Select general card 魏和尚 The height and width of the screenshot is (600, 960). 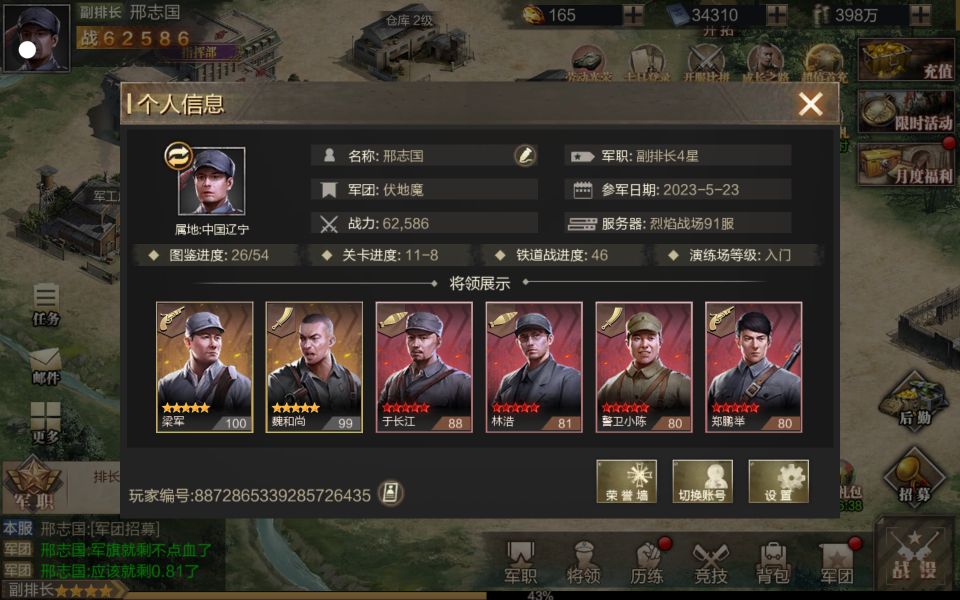point(314,367)
